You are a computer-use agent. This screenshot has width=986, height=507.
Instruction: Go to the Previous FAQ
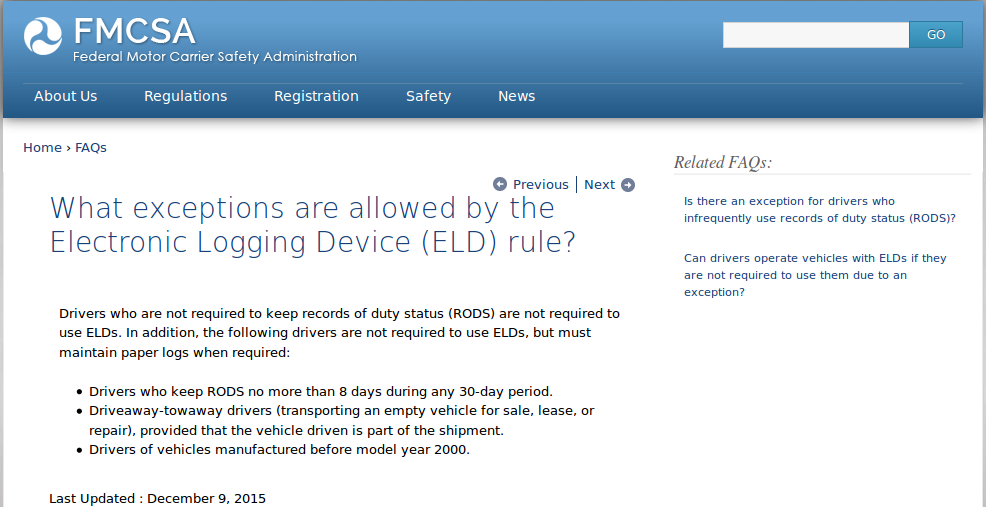click(540, 184)
